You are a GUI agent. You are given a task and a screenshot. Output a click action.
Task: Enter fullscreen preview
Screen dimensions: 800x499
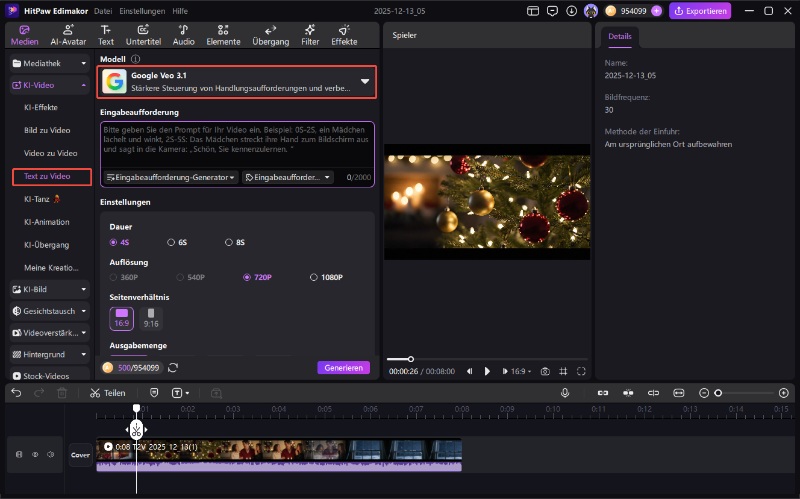click(581, 371)
